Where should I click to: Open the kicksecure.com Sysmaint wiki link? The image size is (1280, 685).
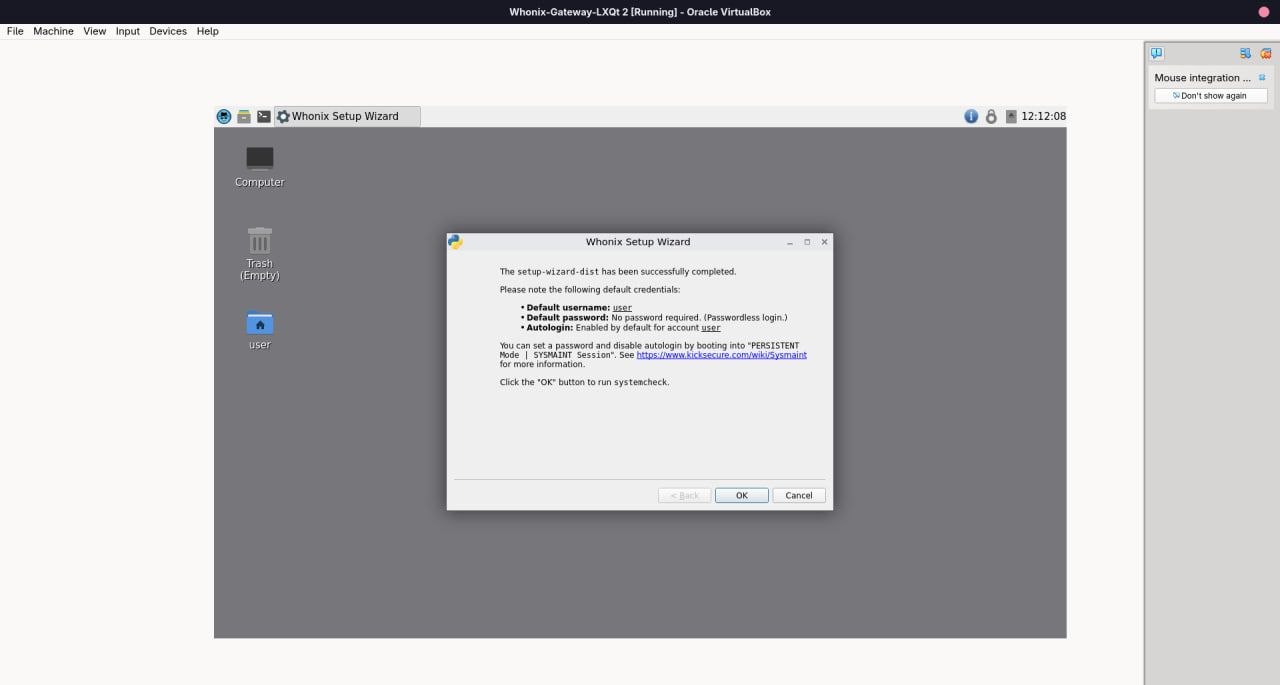722,355
